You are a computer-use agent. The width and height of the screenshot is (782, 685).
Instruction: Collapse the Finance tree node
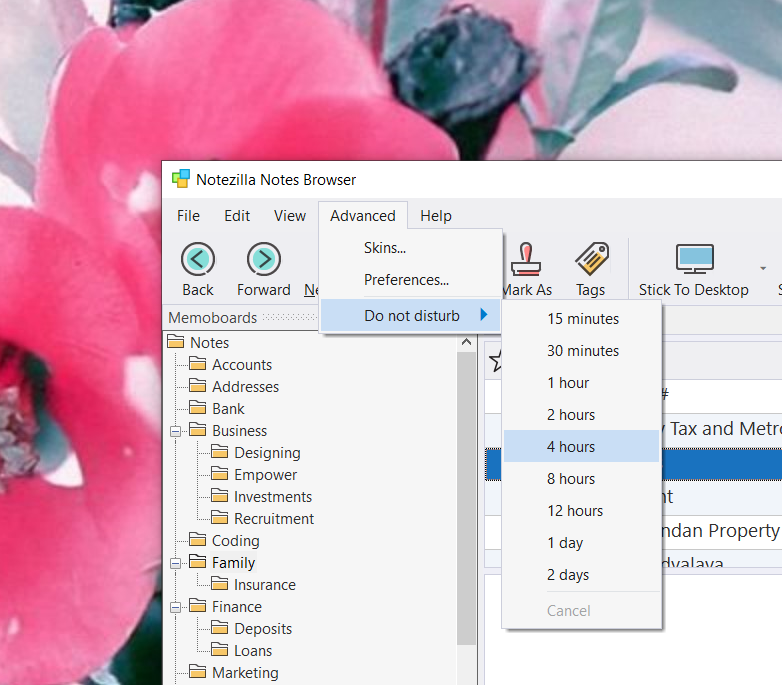tap(176, 607)
